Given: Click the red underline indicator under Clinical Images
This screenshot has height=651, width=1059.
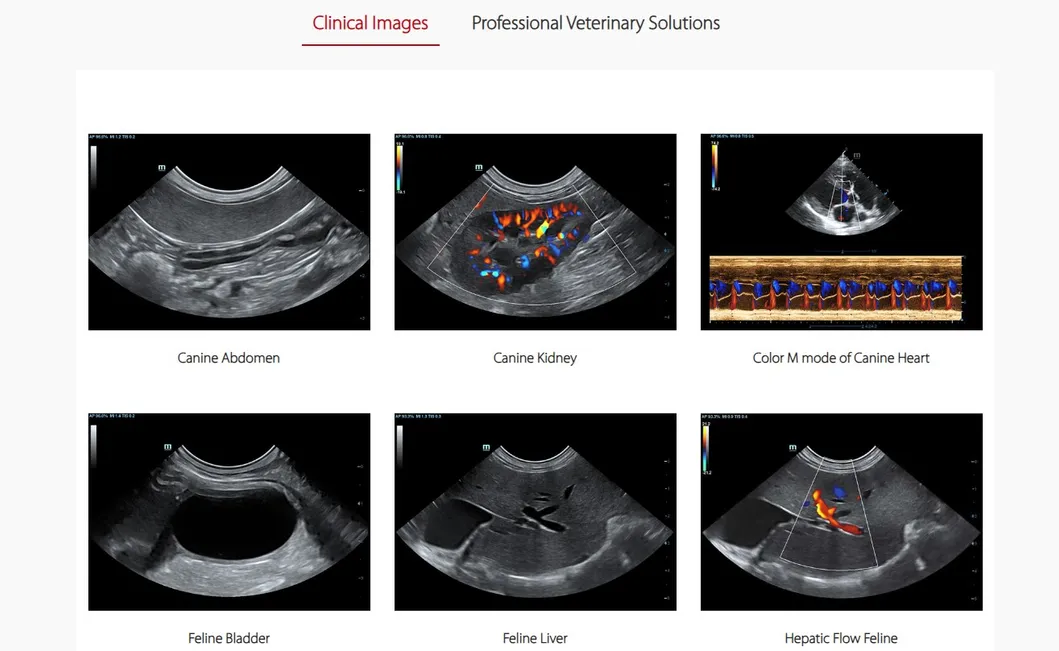Looking at the screenshot, I should point(370,44).
